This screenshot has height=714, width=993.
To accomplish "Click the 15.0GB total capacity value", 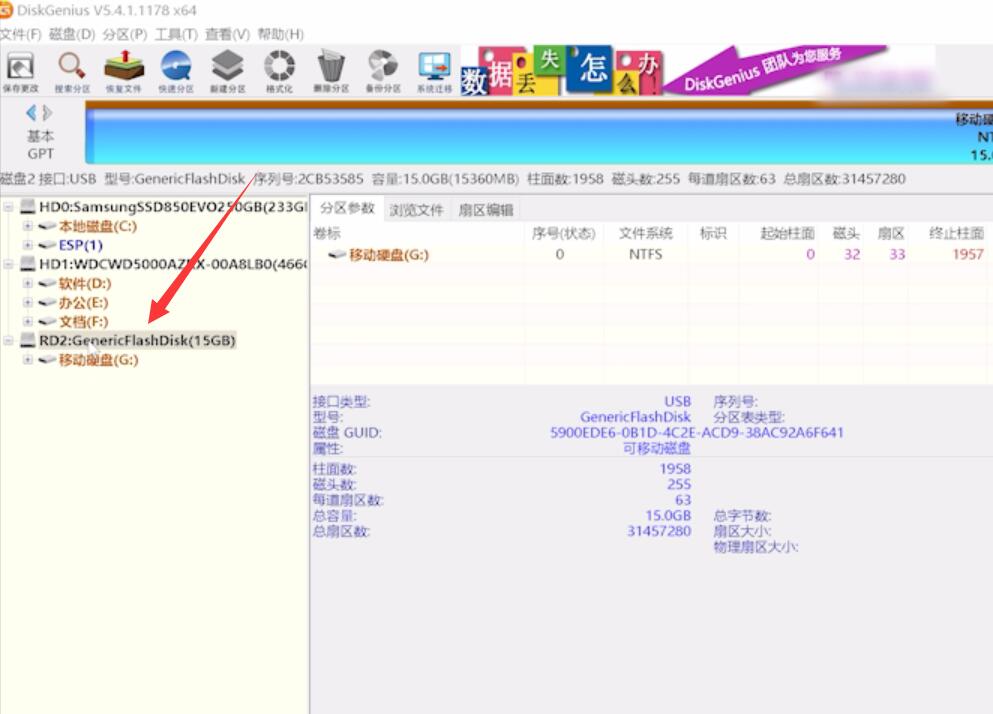I will (x=668, y=516).
